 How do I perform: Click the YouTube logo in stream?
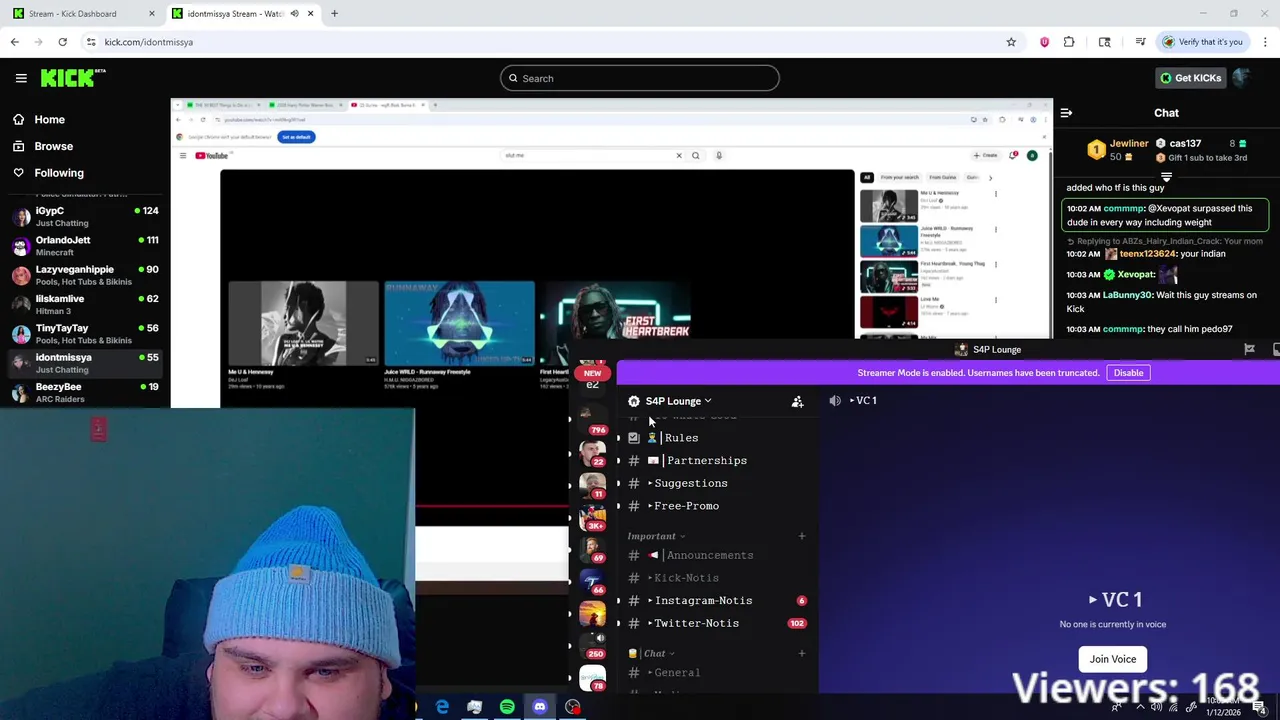click(x=212, y=155)
